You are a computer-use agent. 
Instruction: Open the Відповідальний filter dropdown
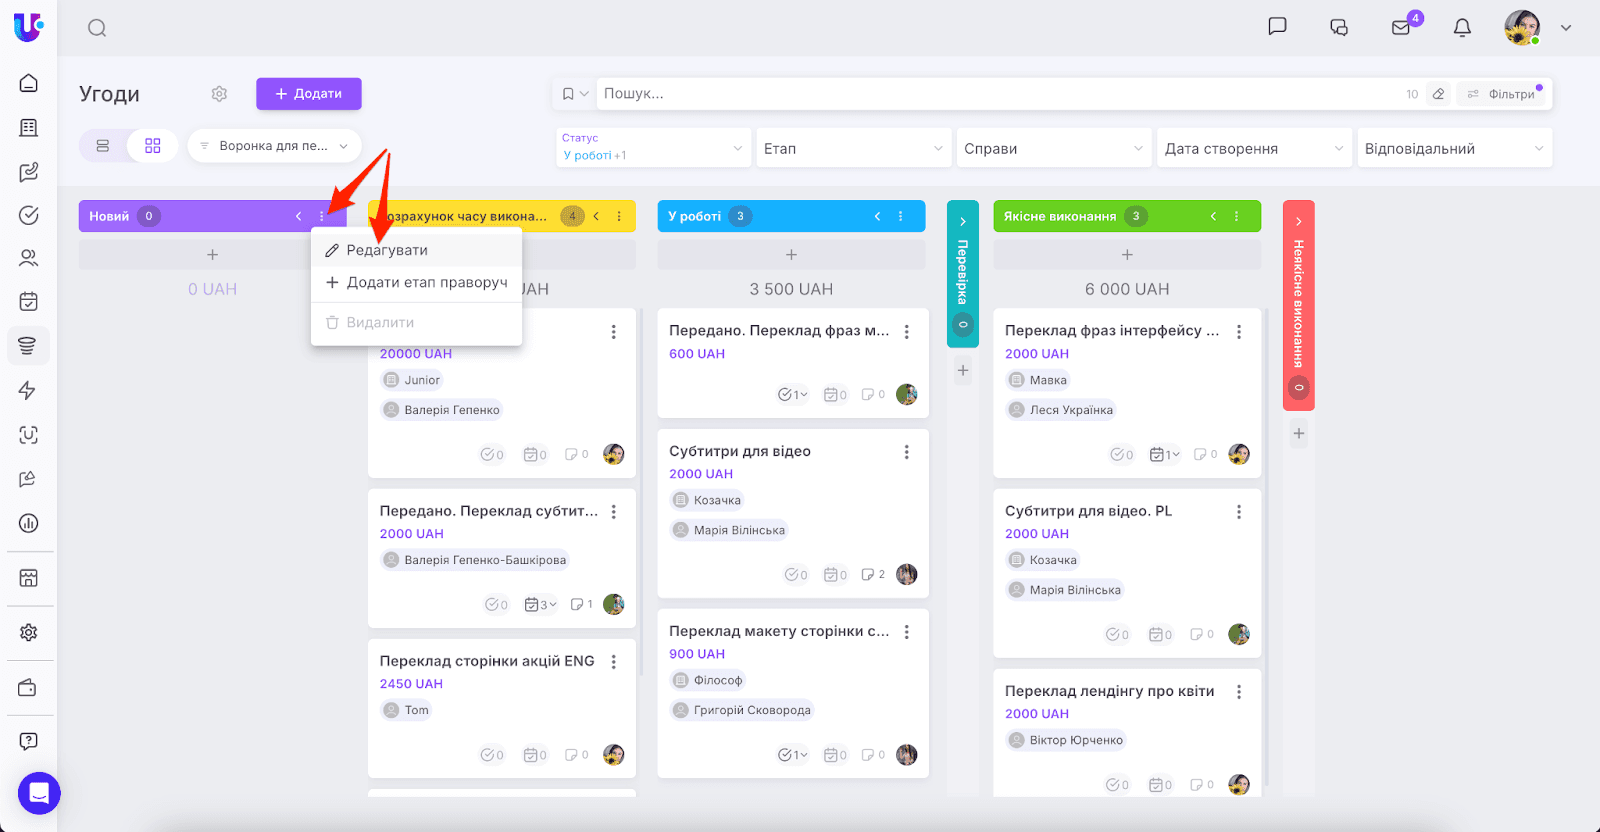pos(1455,148)
